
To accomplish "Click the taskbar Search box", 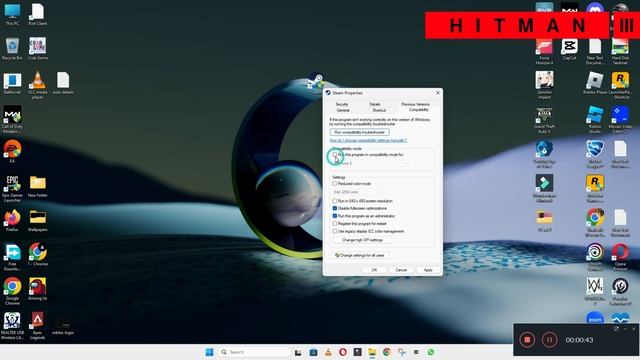I will point(254,352).
